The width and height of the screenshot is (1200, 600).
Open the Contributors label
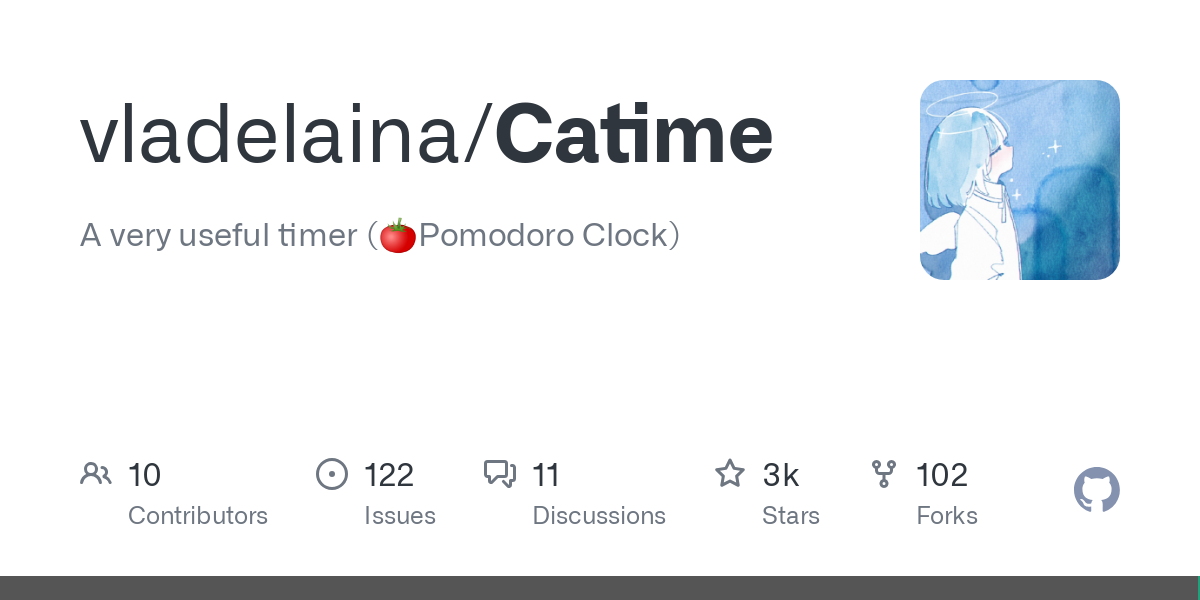point(198,516)
